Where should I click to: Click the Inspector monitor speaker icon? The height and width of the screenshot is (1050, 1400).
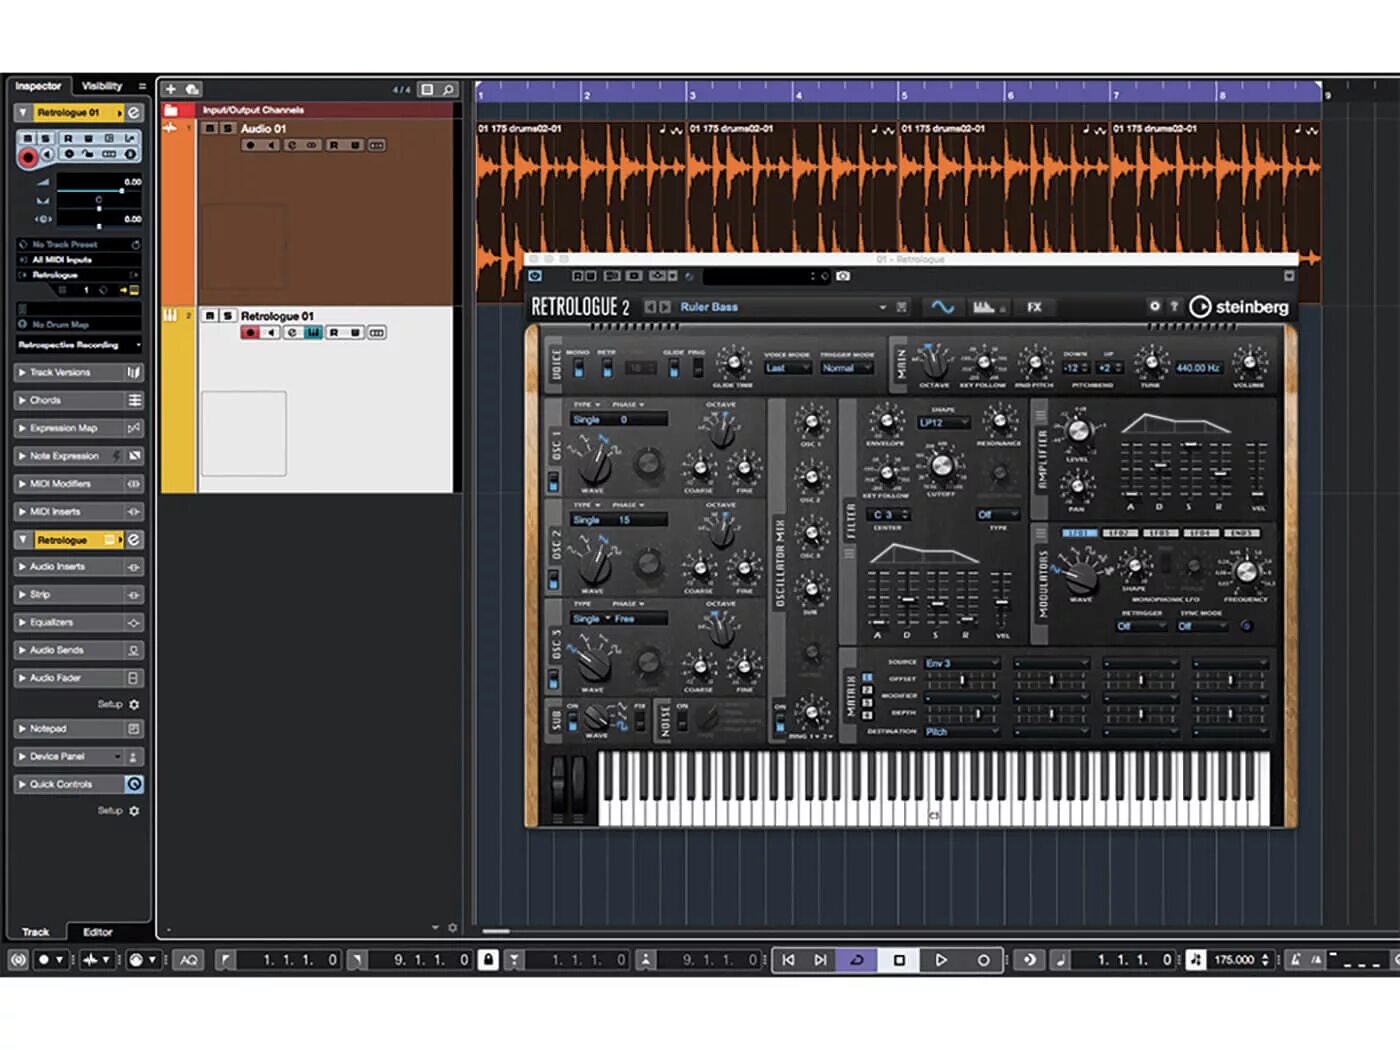tap(47, 154)
